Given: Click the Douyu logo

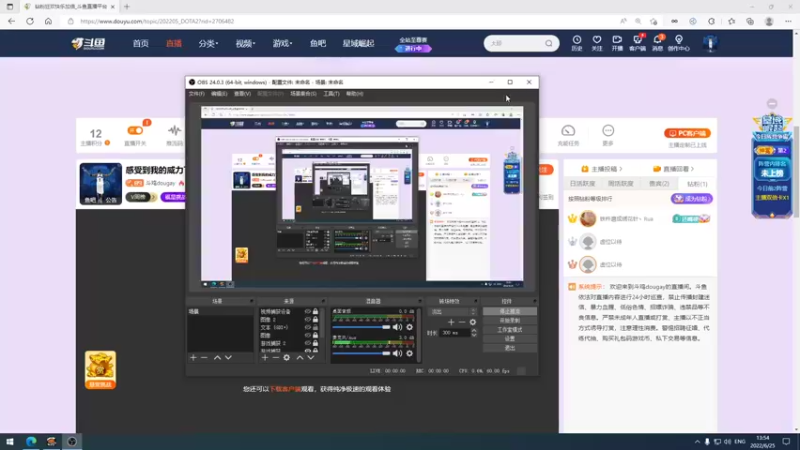Looking at the screenshot, I should pyautogui.click(x=89, y=43).
